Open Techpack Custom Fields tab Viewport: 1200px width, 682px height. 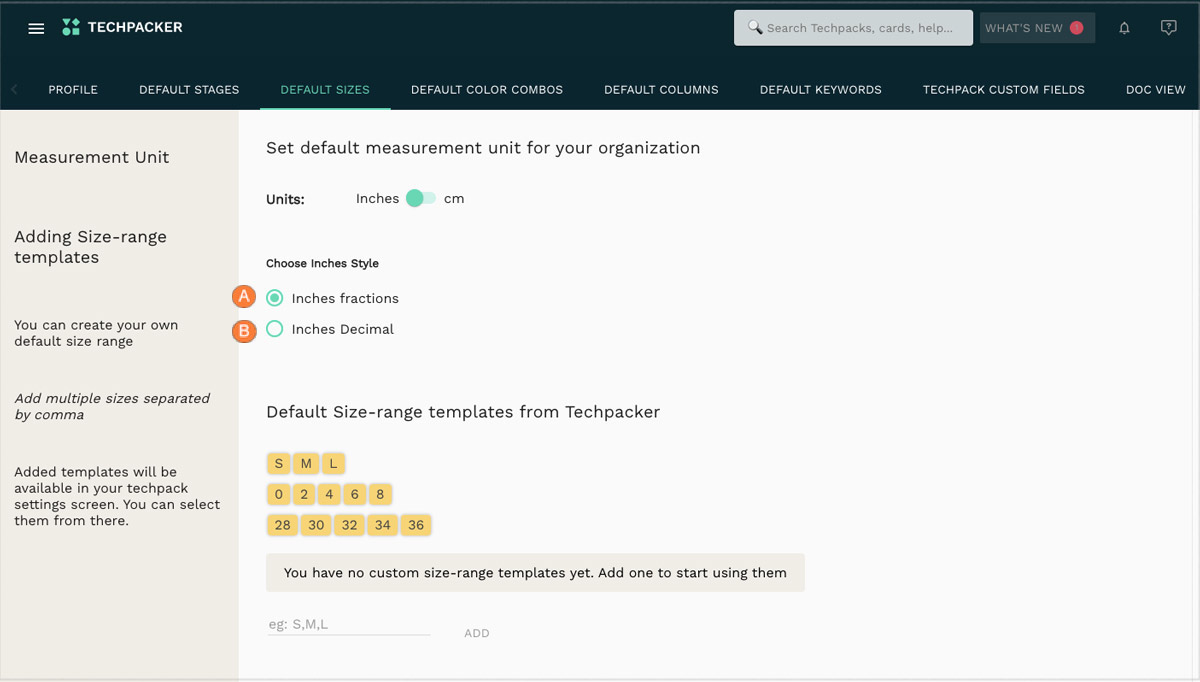(1003, 90)
